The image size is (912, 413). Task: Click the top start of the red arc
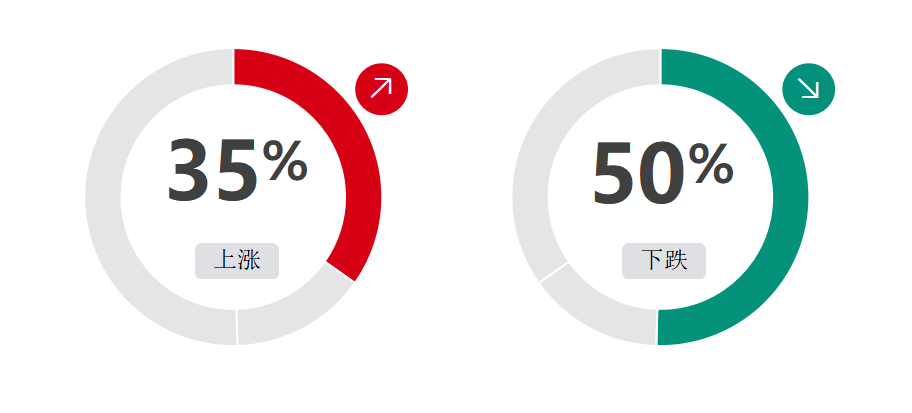(244, 67)
